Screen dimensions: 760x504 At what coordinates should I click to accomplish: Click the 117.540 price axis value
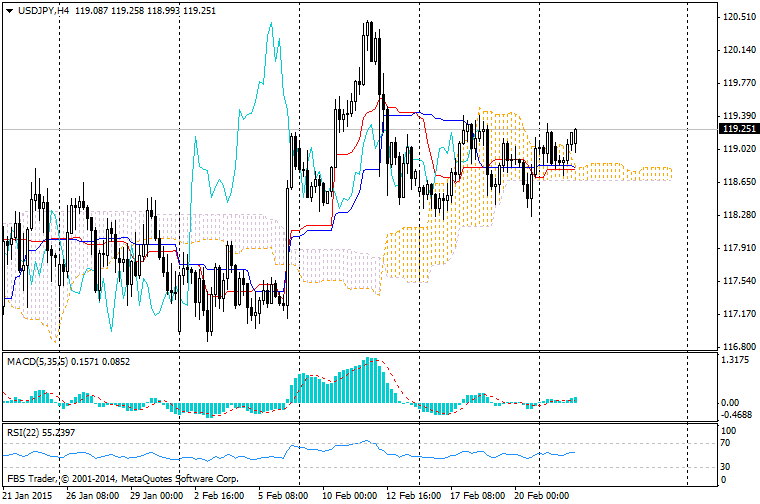pos(739,281)
